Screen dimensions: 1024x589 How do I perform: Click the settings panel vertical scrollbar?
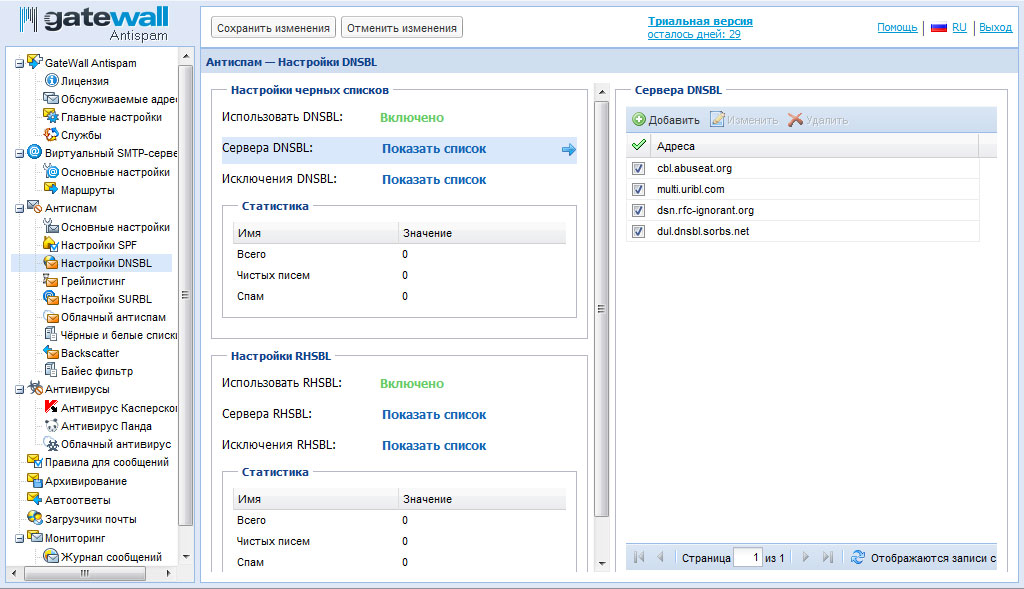601,308
